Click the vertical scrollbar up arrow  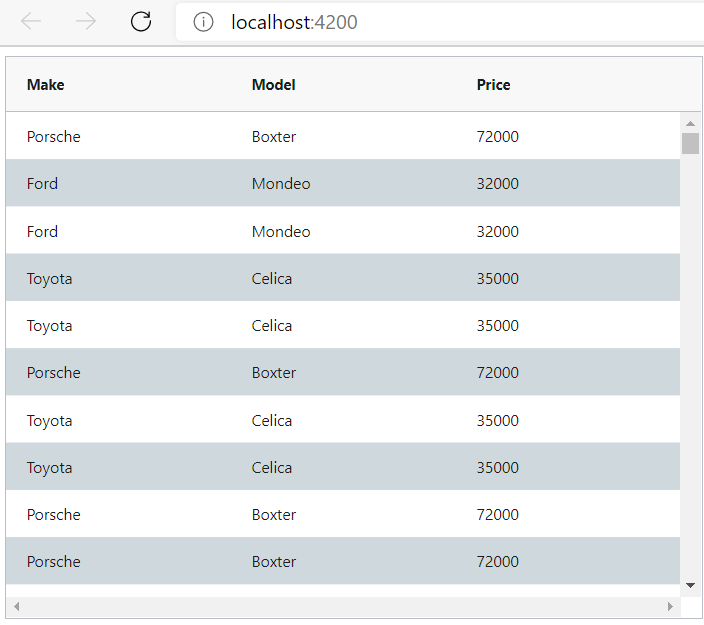coord(691,123)
